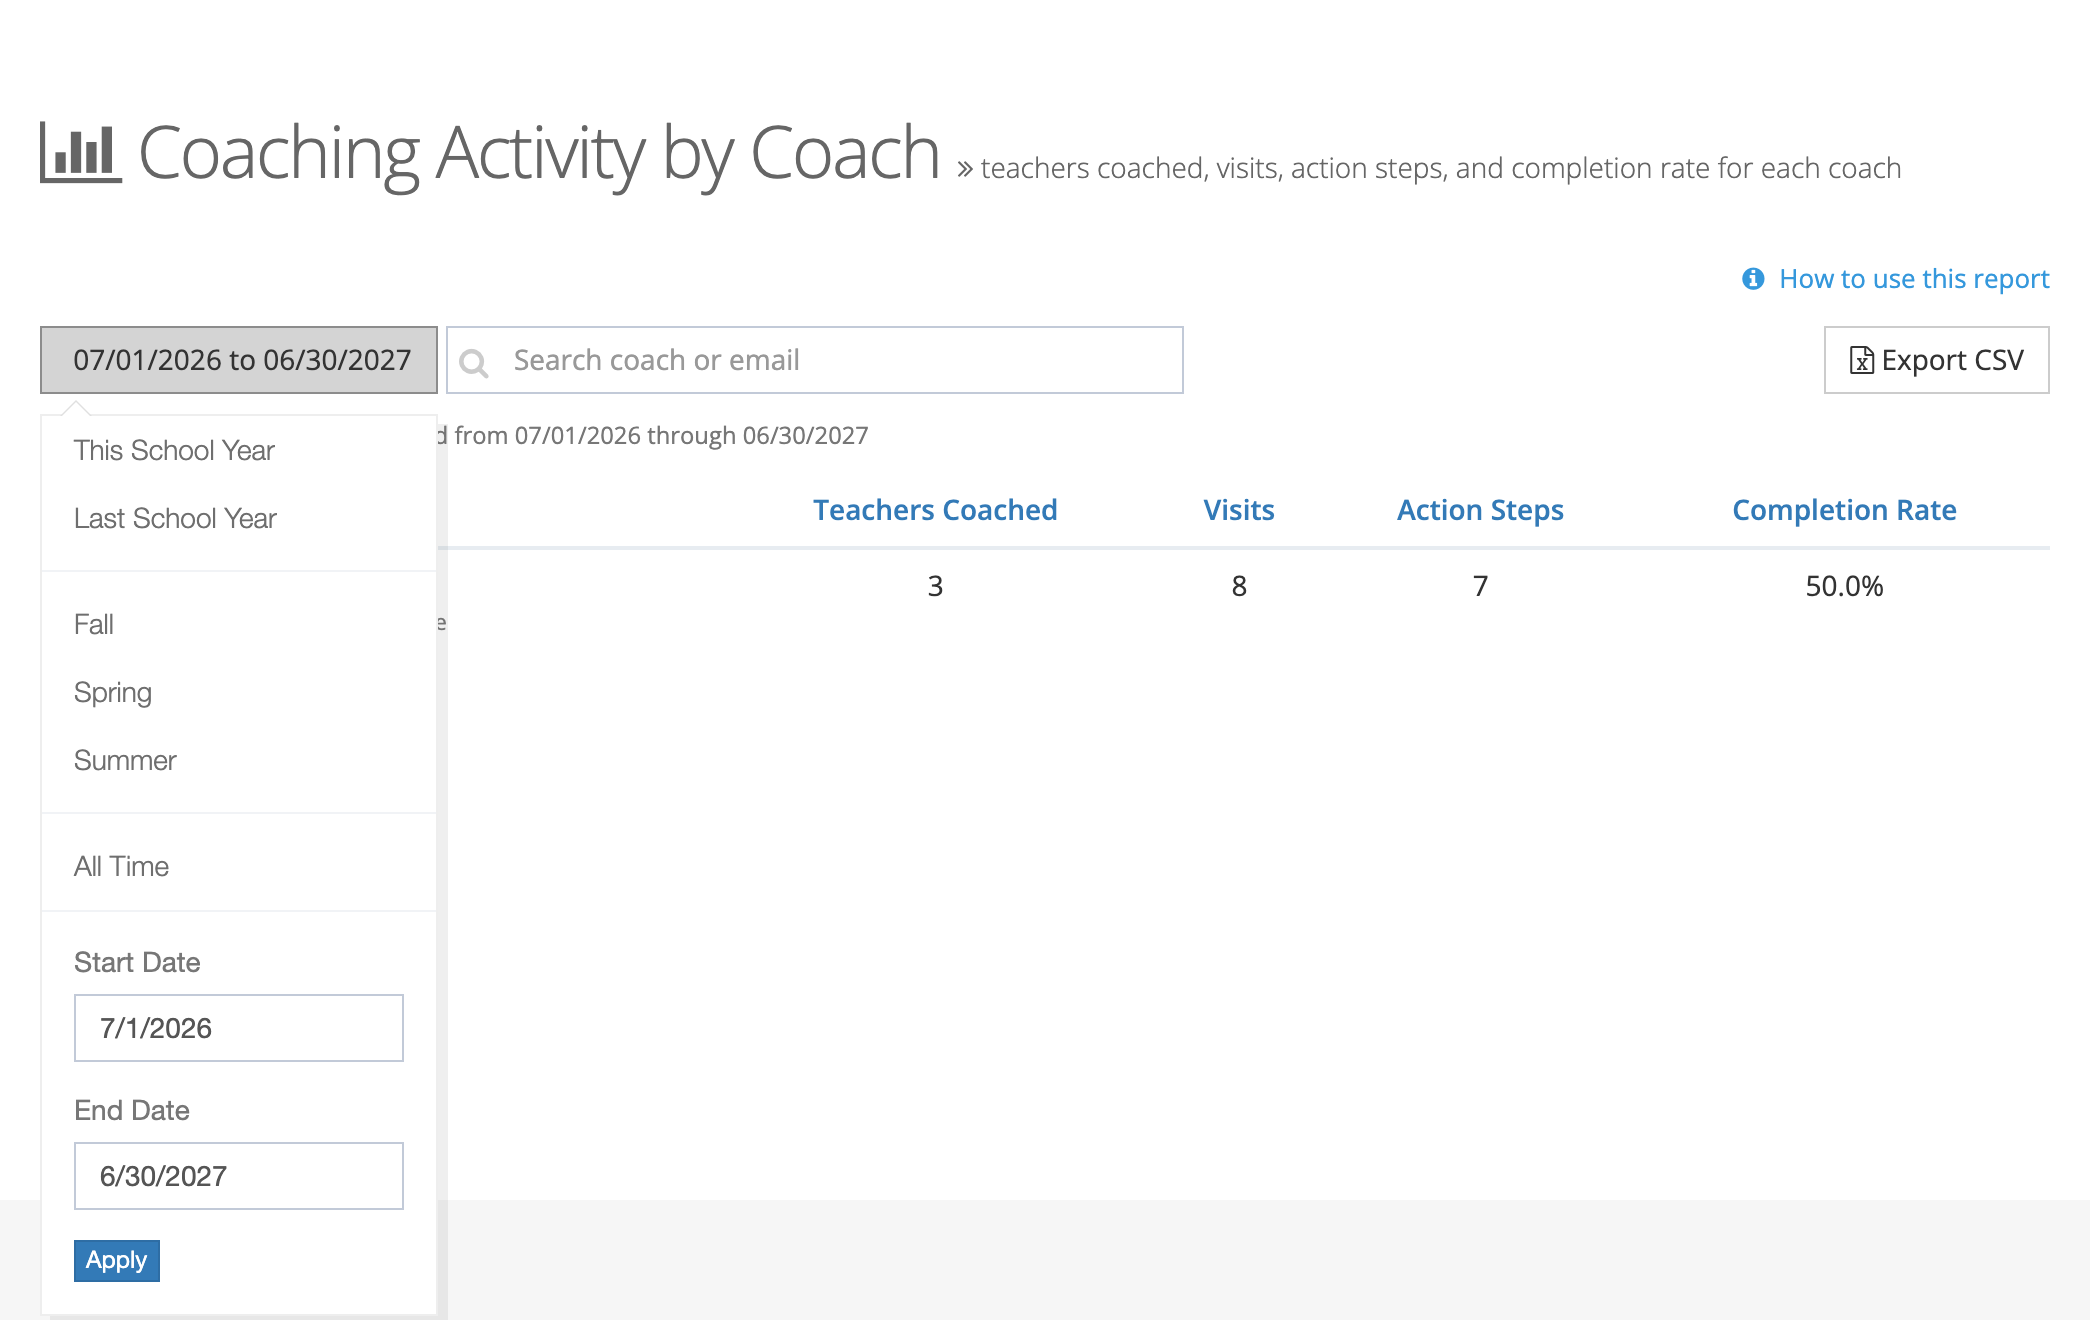Open How to use this report link
The image size is (2090, 1320).
[1914, 279]
